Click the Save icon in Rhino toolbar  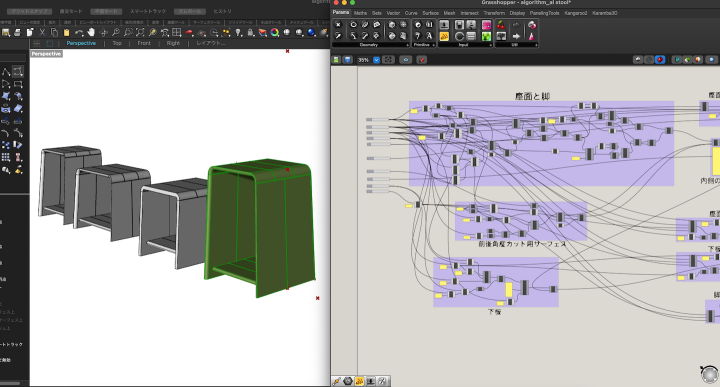pos(6,32)
